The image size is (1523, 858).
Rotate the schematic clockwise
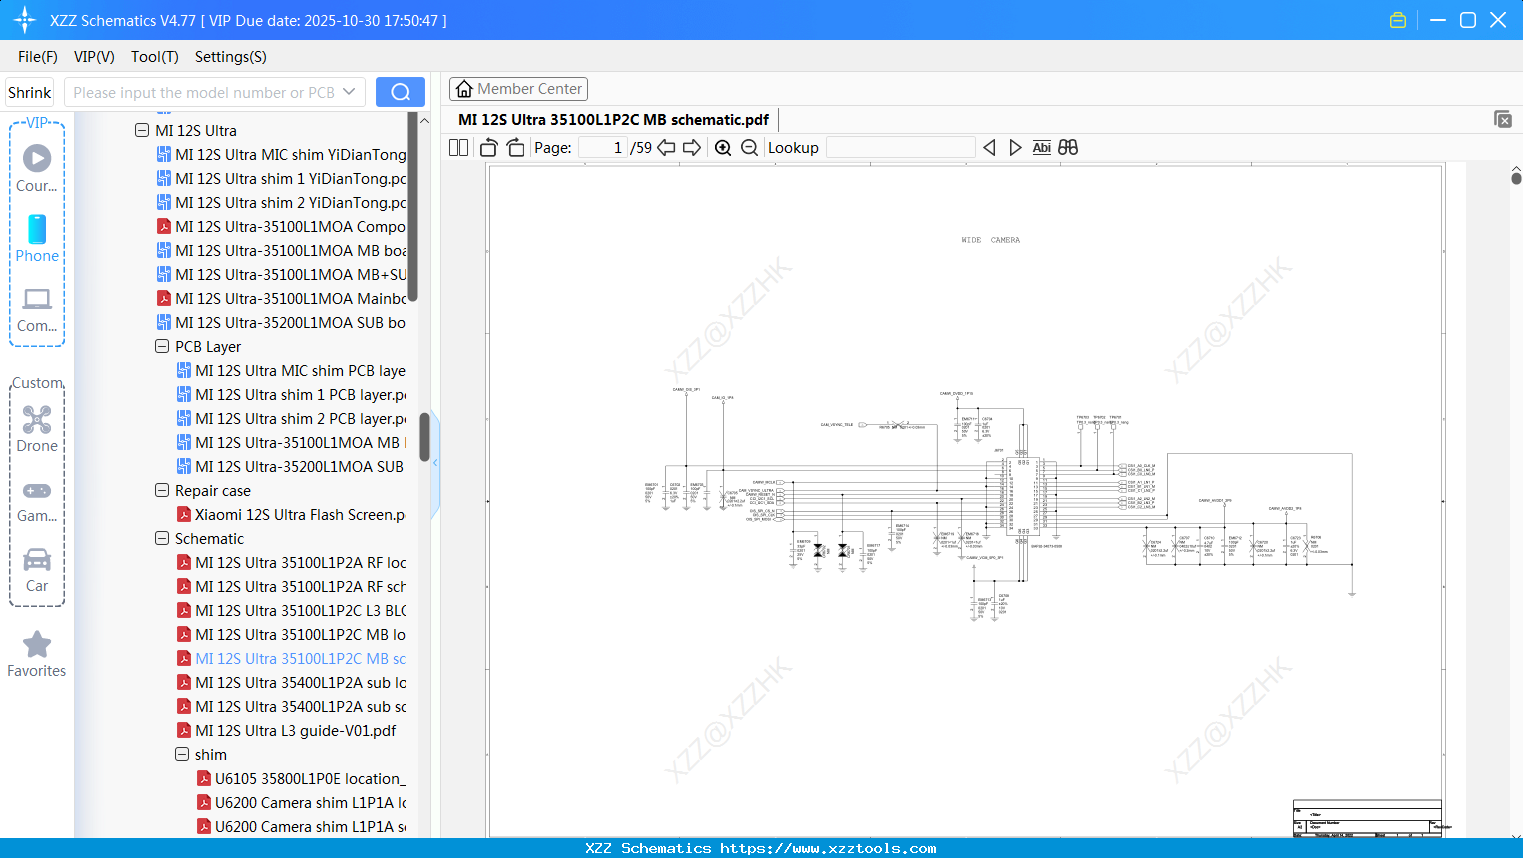tap(515, 147)
